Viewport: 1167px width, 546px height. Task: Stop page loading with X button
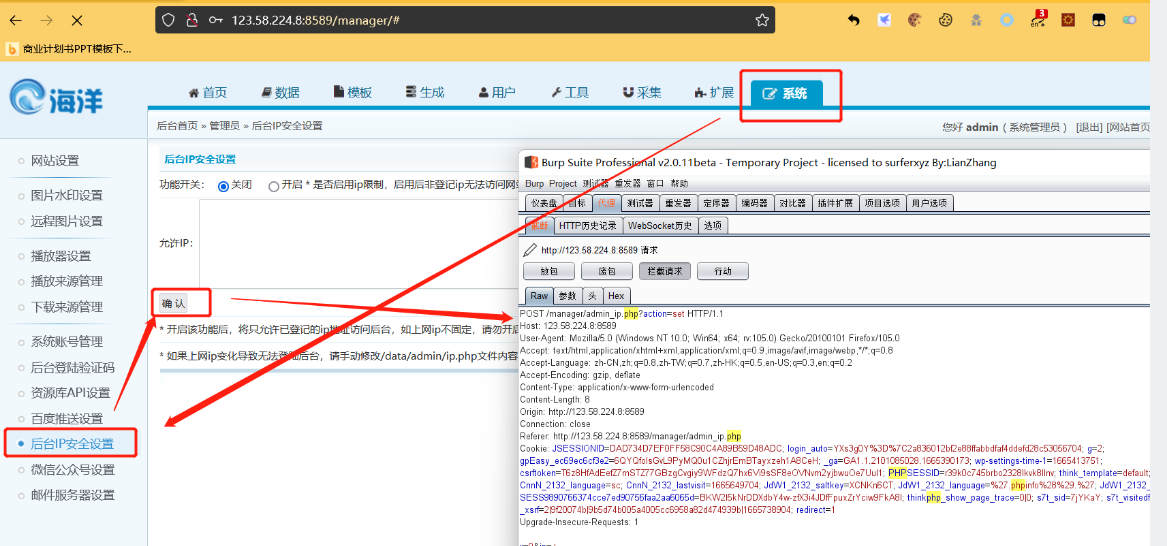tap(77, 20)
